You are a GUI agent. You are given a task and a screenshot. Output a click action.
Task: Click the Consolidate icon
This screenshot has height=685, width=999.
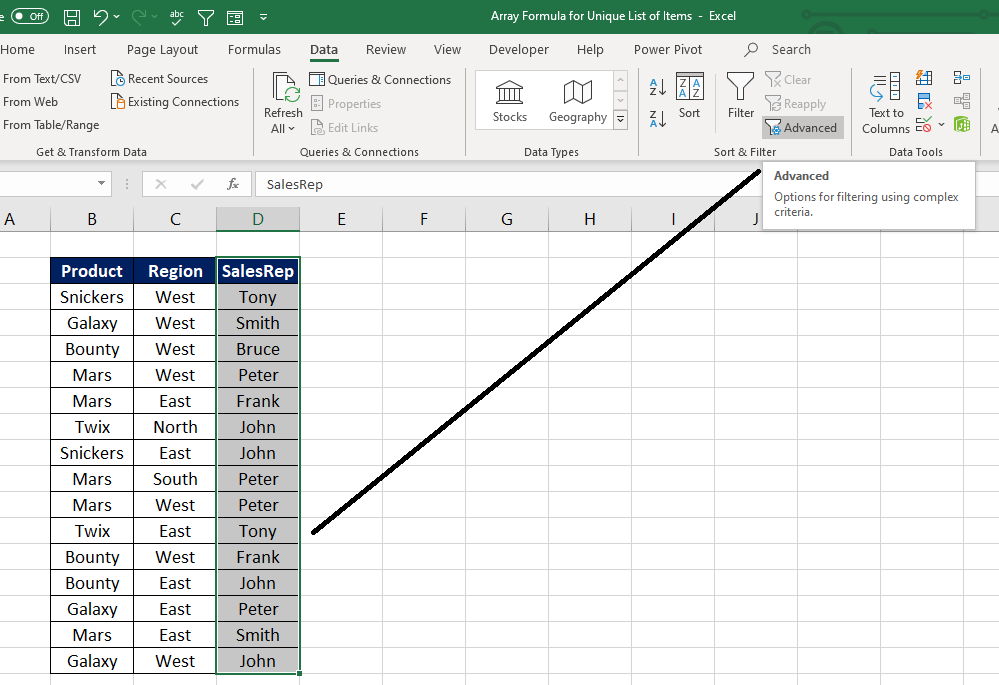coord(962,78)
